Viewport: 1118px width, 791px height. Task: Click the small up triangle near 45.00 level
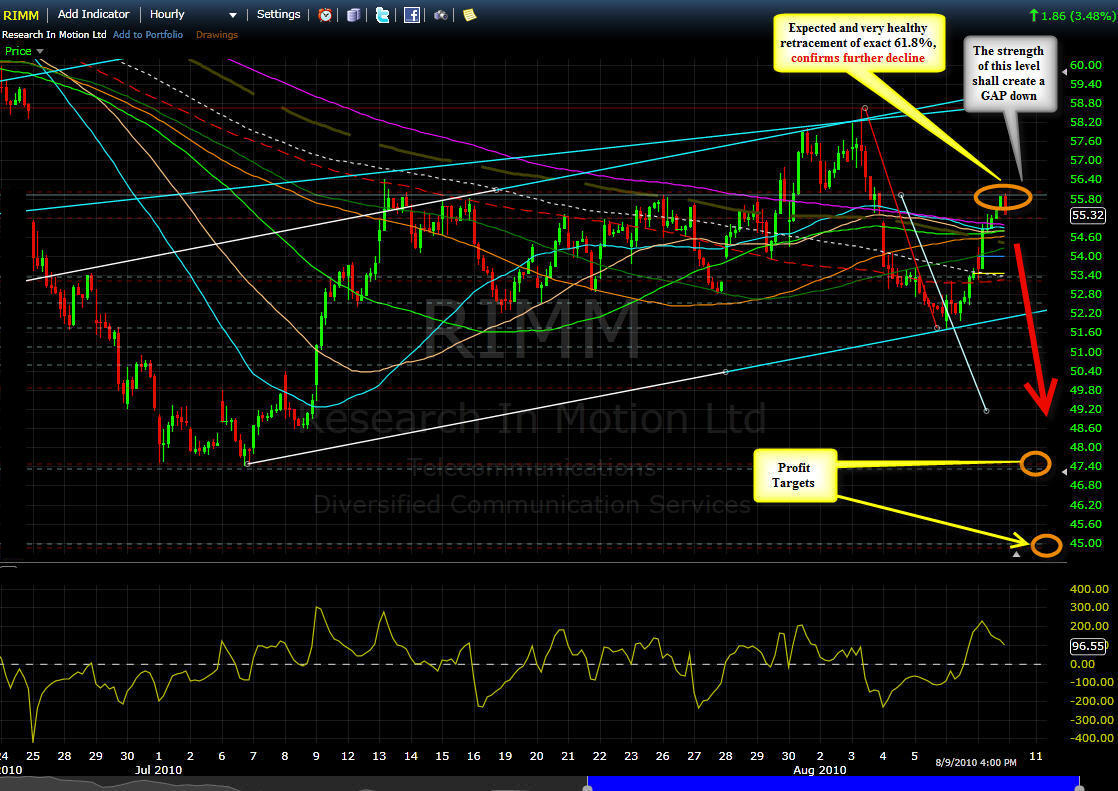(1017, 553)
